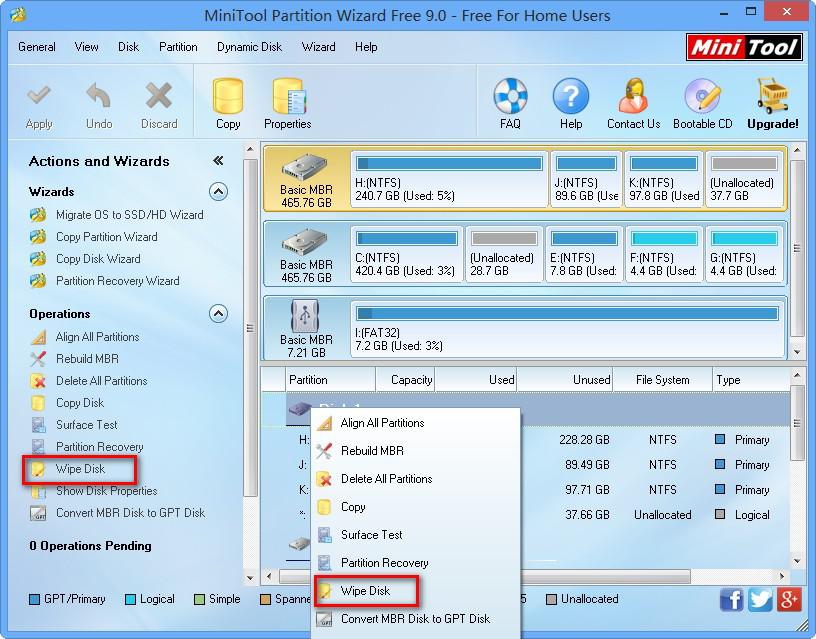Image resolution: width=816 pixels, height=639 pixels.
Task: Click the sidebar scrollbar down arrow
Action: tap(250, 578)
